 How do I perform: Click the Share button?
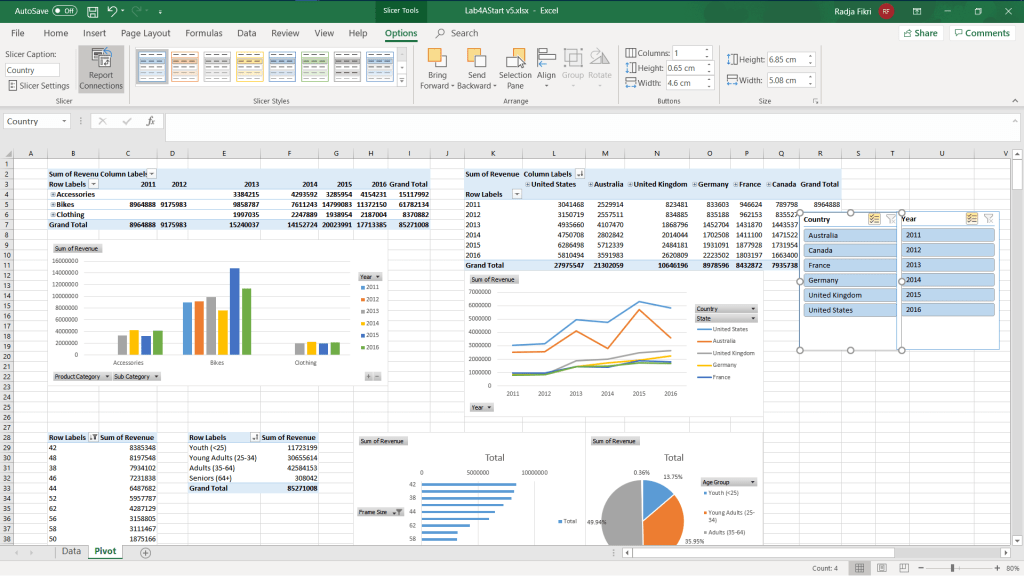click(x=920, y=33)
